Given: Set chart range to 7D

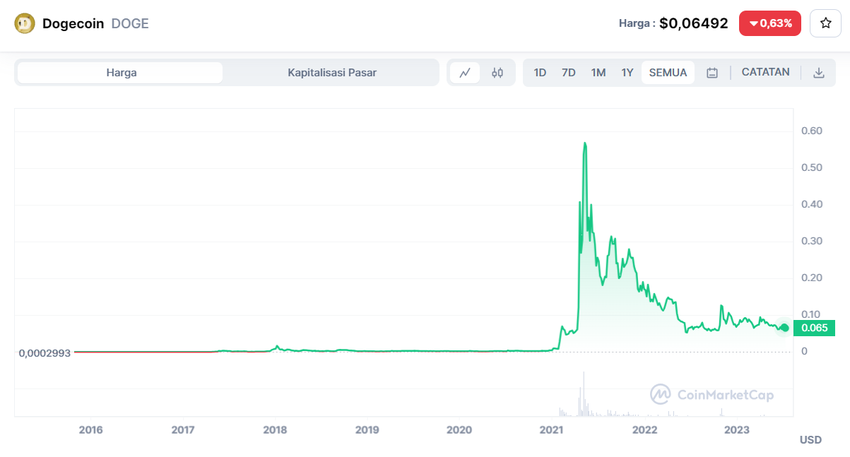Looking at the screenshot, I should 568,73.
